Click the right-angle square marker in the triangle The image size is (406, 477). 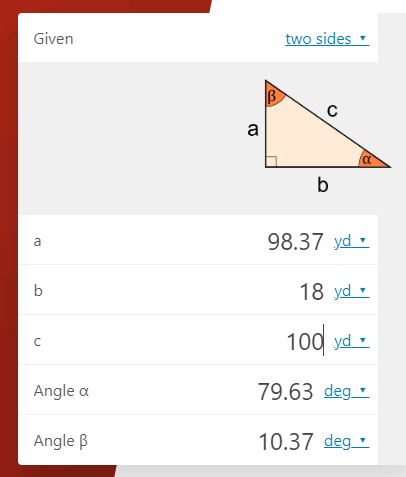point(271,161)
